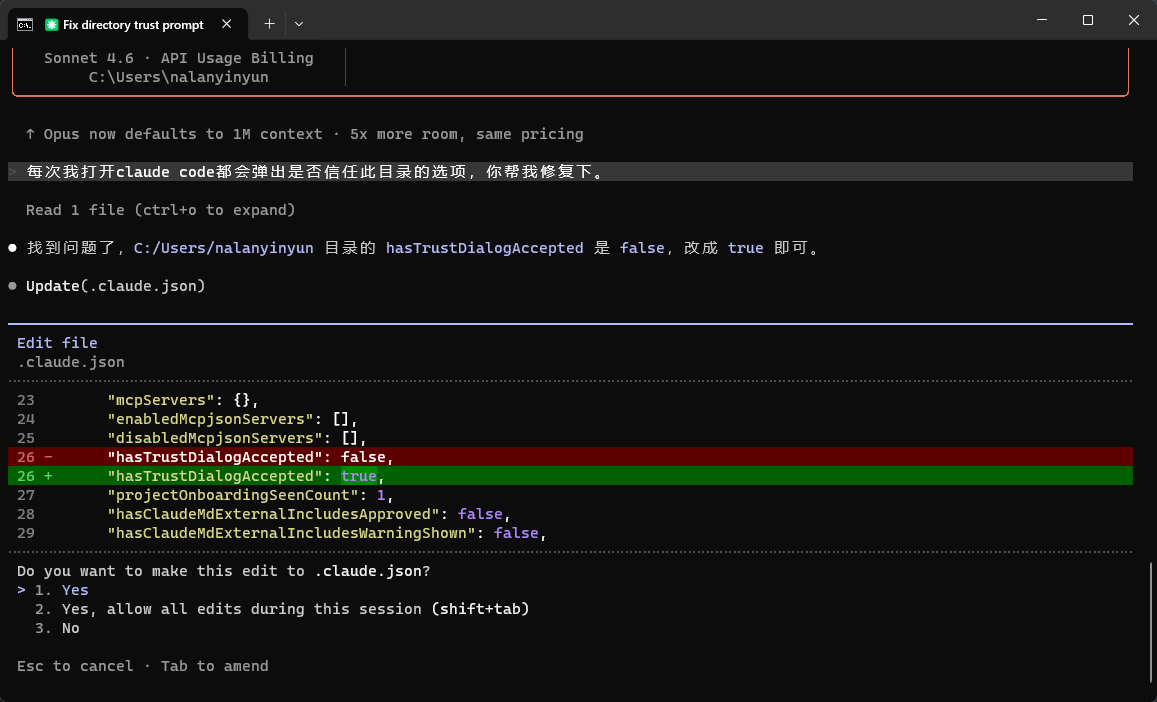This screenshot has width=1157, height=702.
Task: Expand the "Read 1 file" collapsed line
Action: [160, 210]
